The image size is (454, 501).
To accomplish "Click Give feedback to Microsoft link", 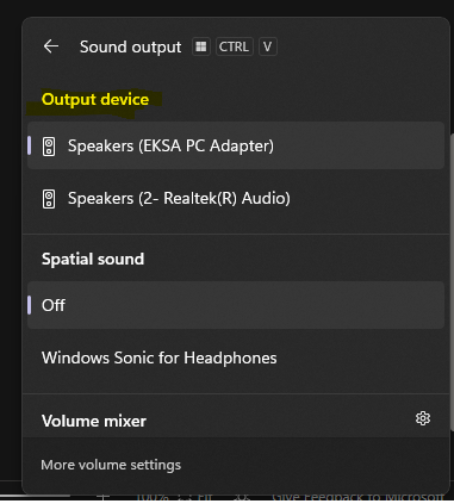I will (358, 497).
